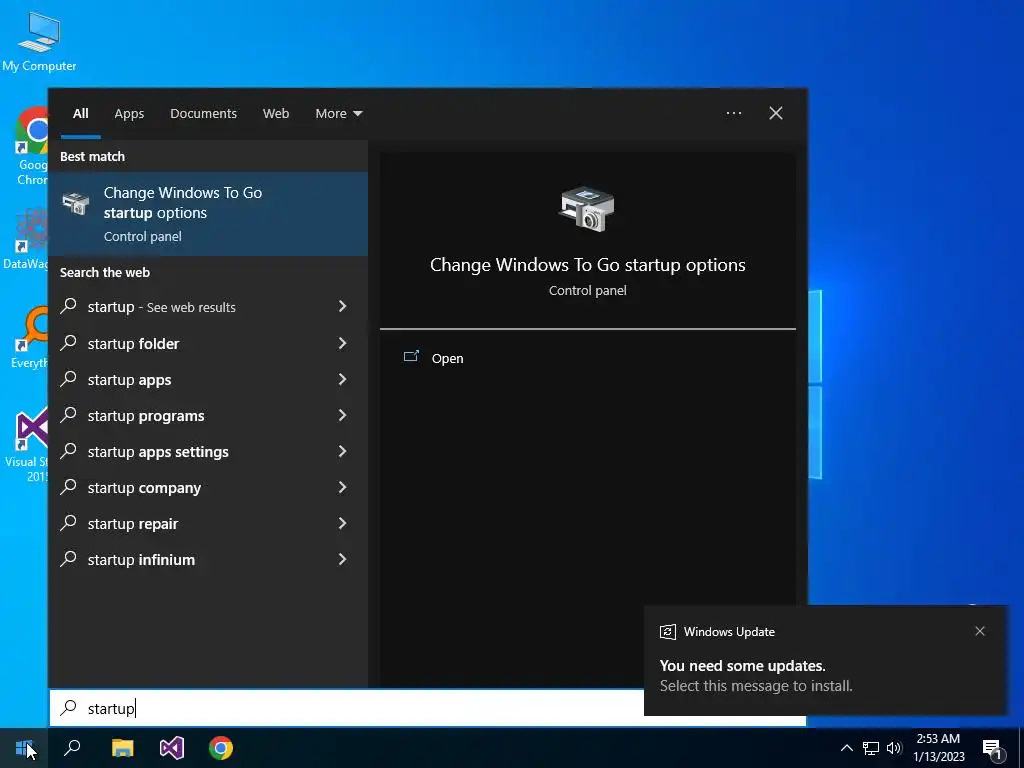Expand chevron for 'startup - See web results'
The width and height of the screenshot is (1024, 768).
click(342, 306)
